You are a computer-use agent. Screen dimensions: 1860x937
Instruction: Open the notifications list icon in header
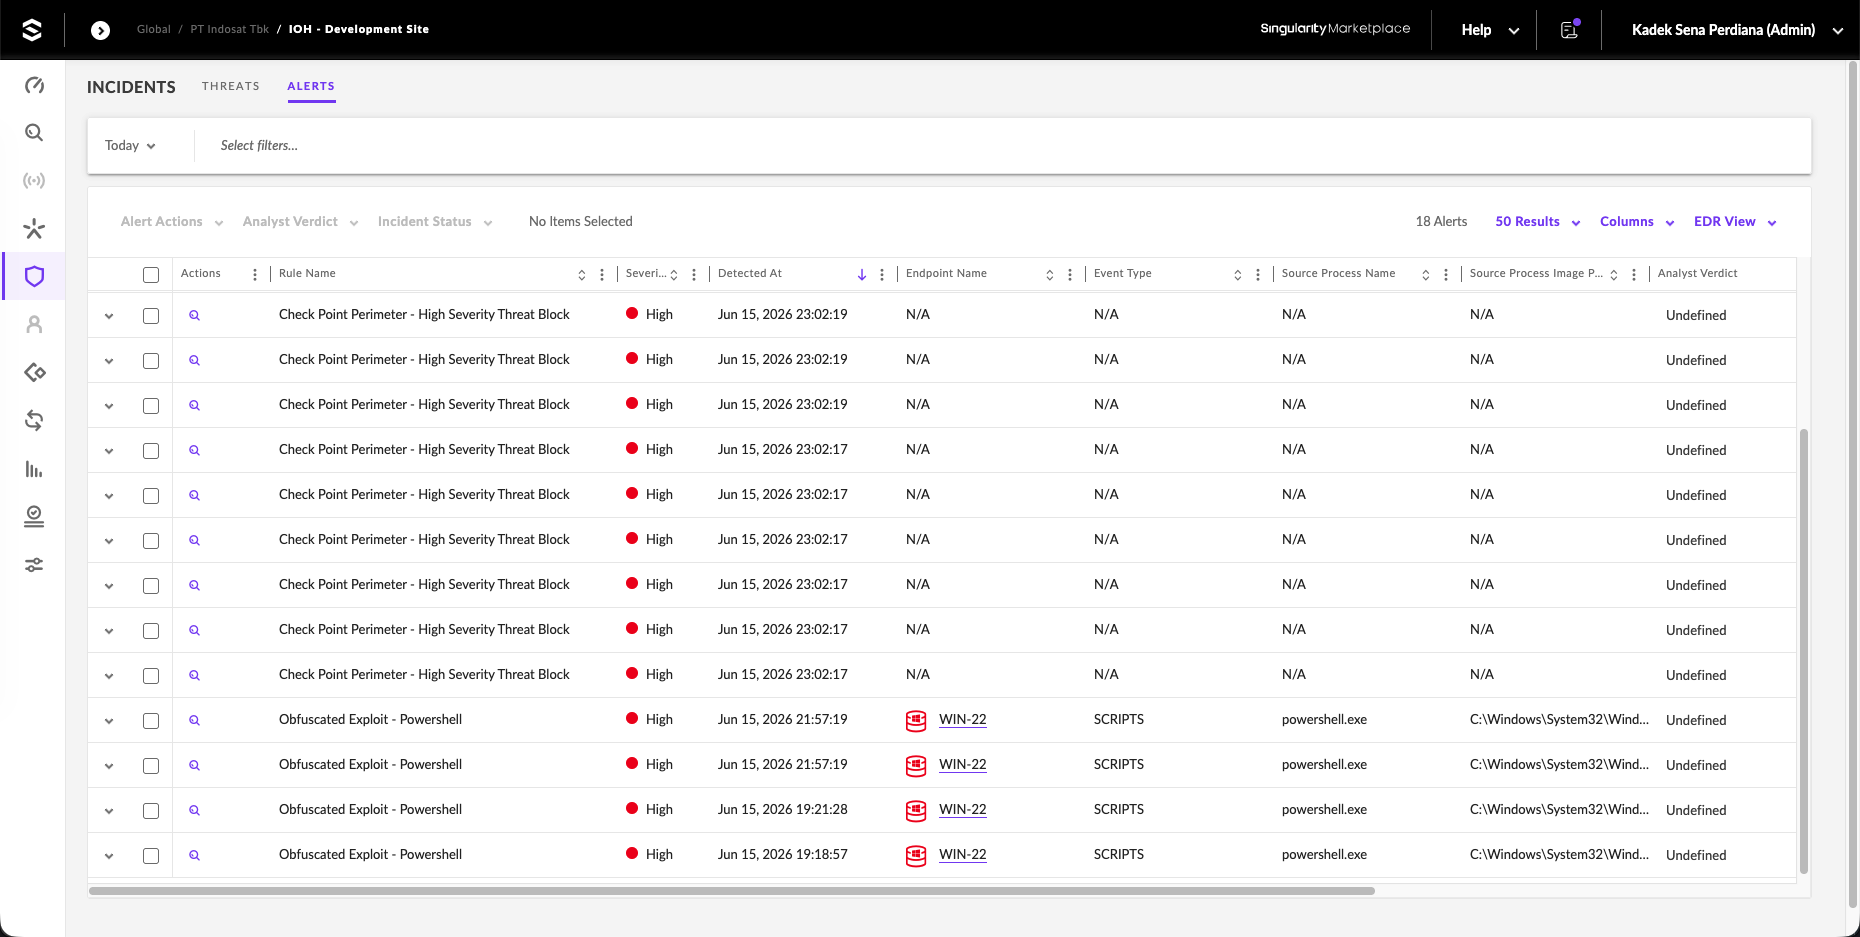pyautogui.click(x=1569, y=30)
